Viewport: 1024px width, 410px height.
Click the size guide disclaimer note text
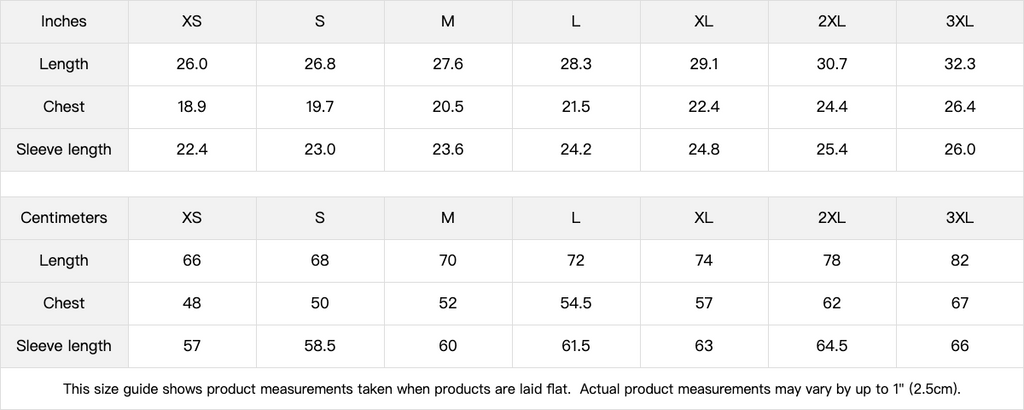512,388
